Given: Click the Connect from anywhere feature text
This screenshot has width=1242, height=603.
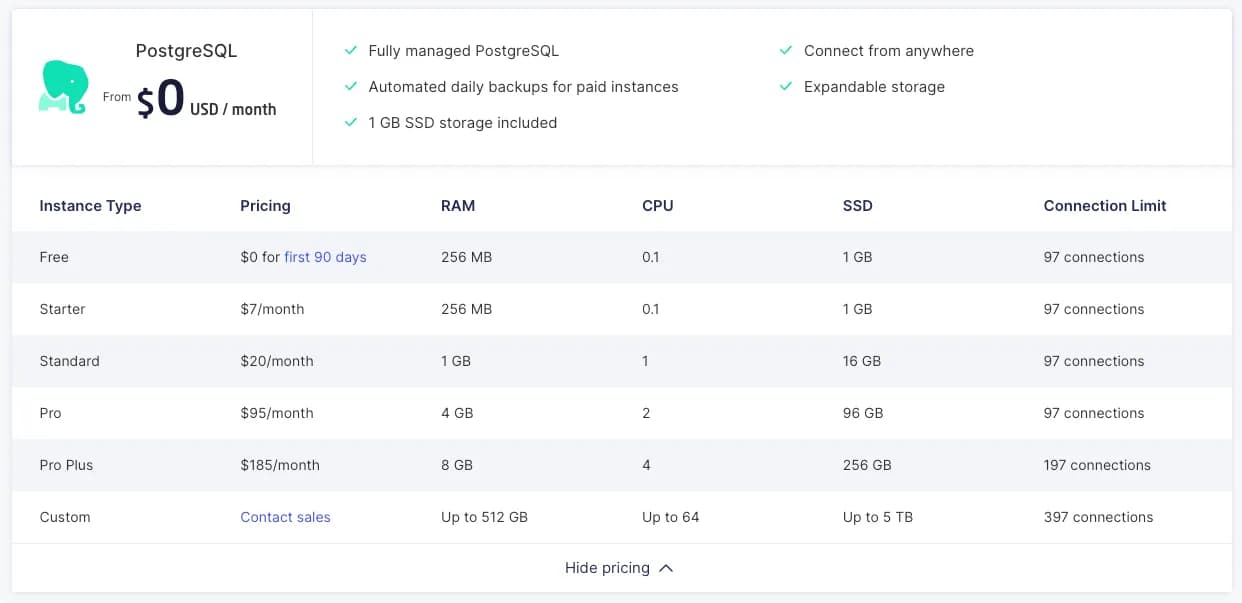Looking at the screenshot, I should pyautogui.click(x=889, y=51).
